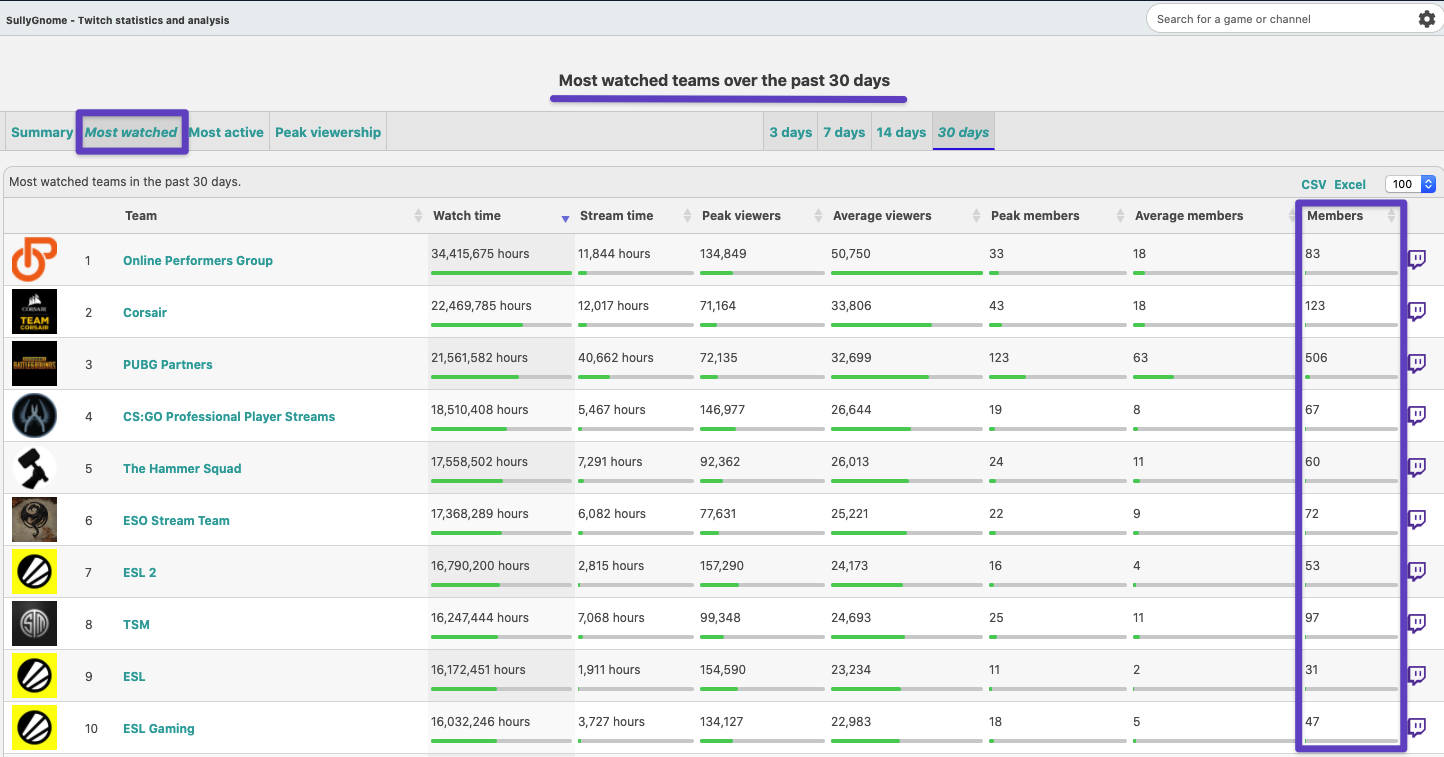Viewport: 1444px width, 757px height.
Task: Open the Peak viewership tab
Action: pyautogui.click(x=328, y=132)
